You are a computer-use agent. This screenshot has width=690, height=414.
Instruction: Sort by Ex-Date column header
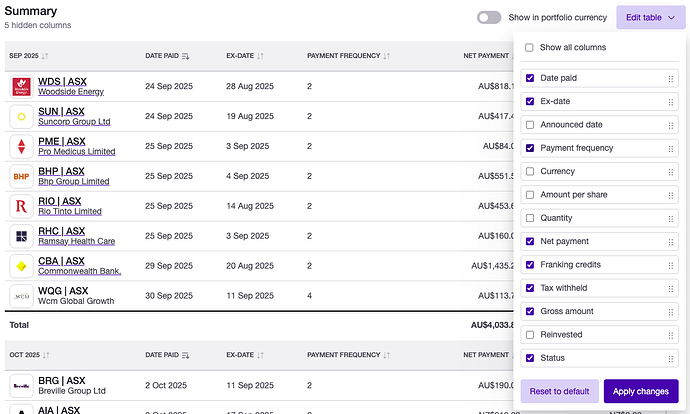244,56
